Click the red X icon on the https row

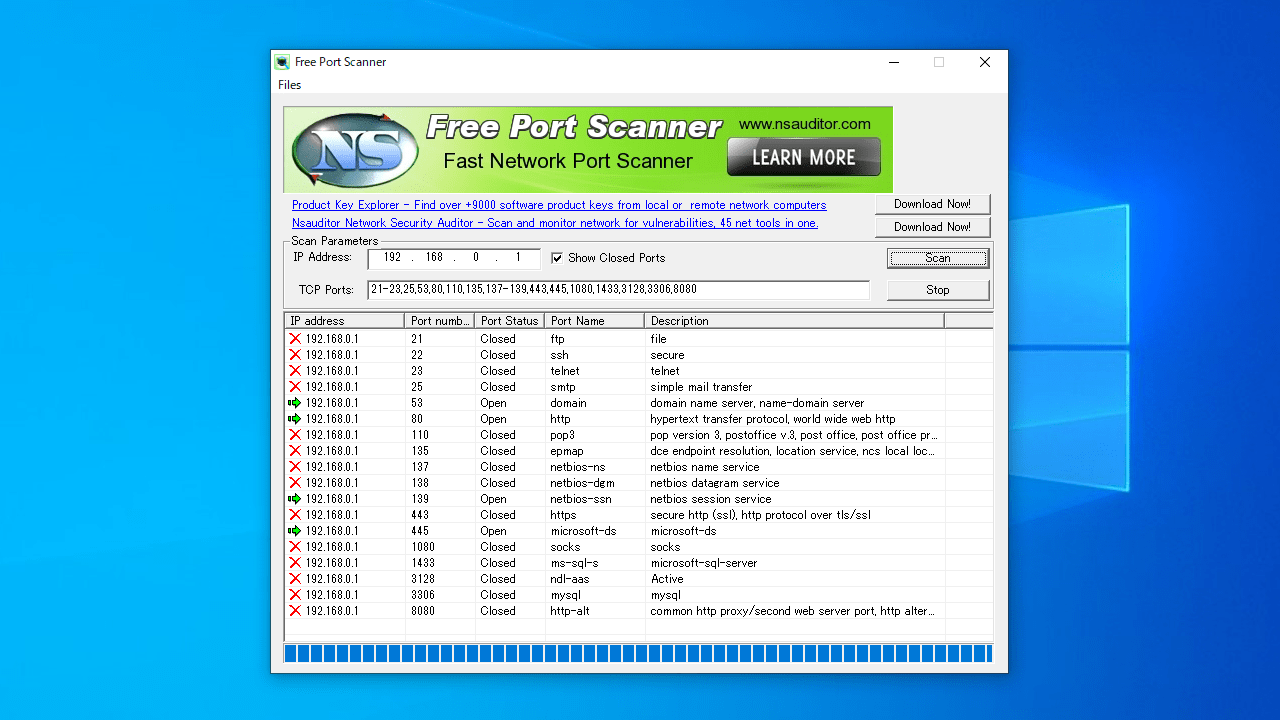point(295,515)
